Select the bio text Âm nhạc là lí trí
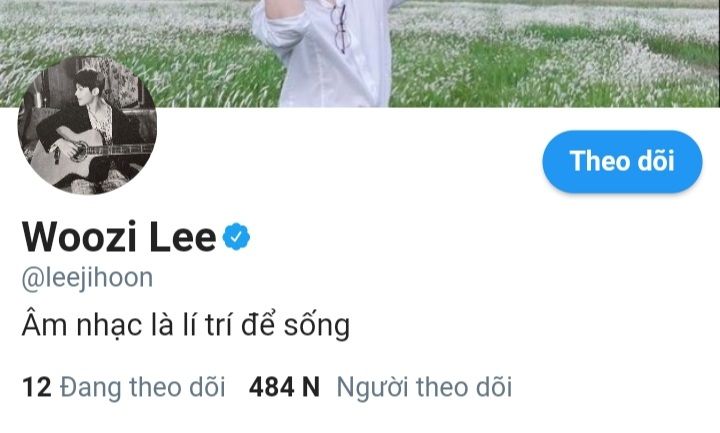The image size is (720, 433). [x=129, y=325]
